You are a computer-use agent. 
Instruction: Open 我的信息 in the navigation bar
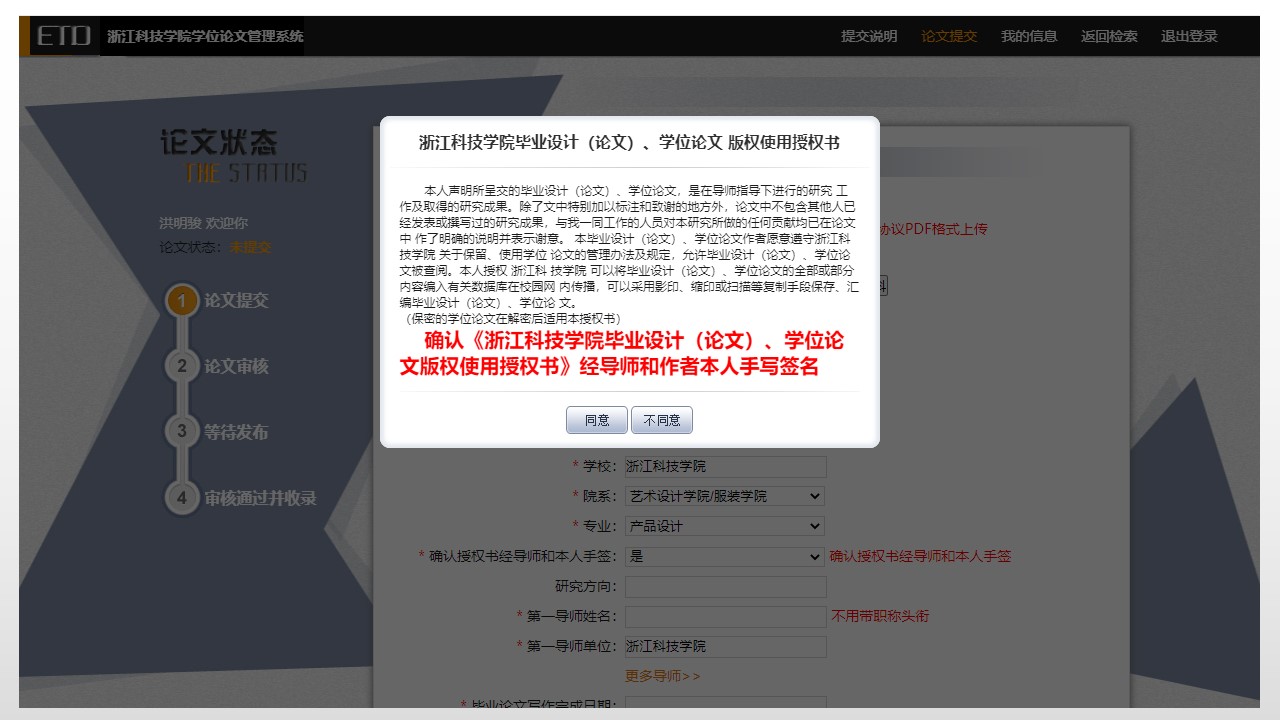click(x=1029, y=36)
